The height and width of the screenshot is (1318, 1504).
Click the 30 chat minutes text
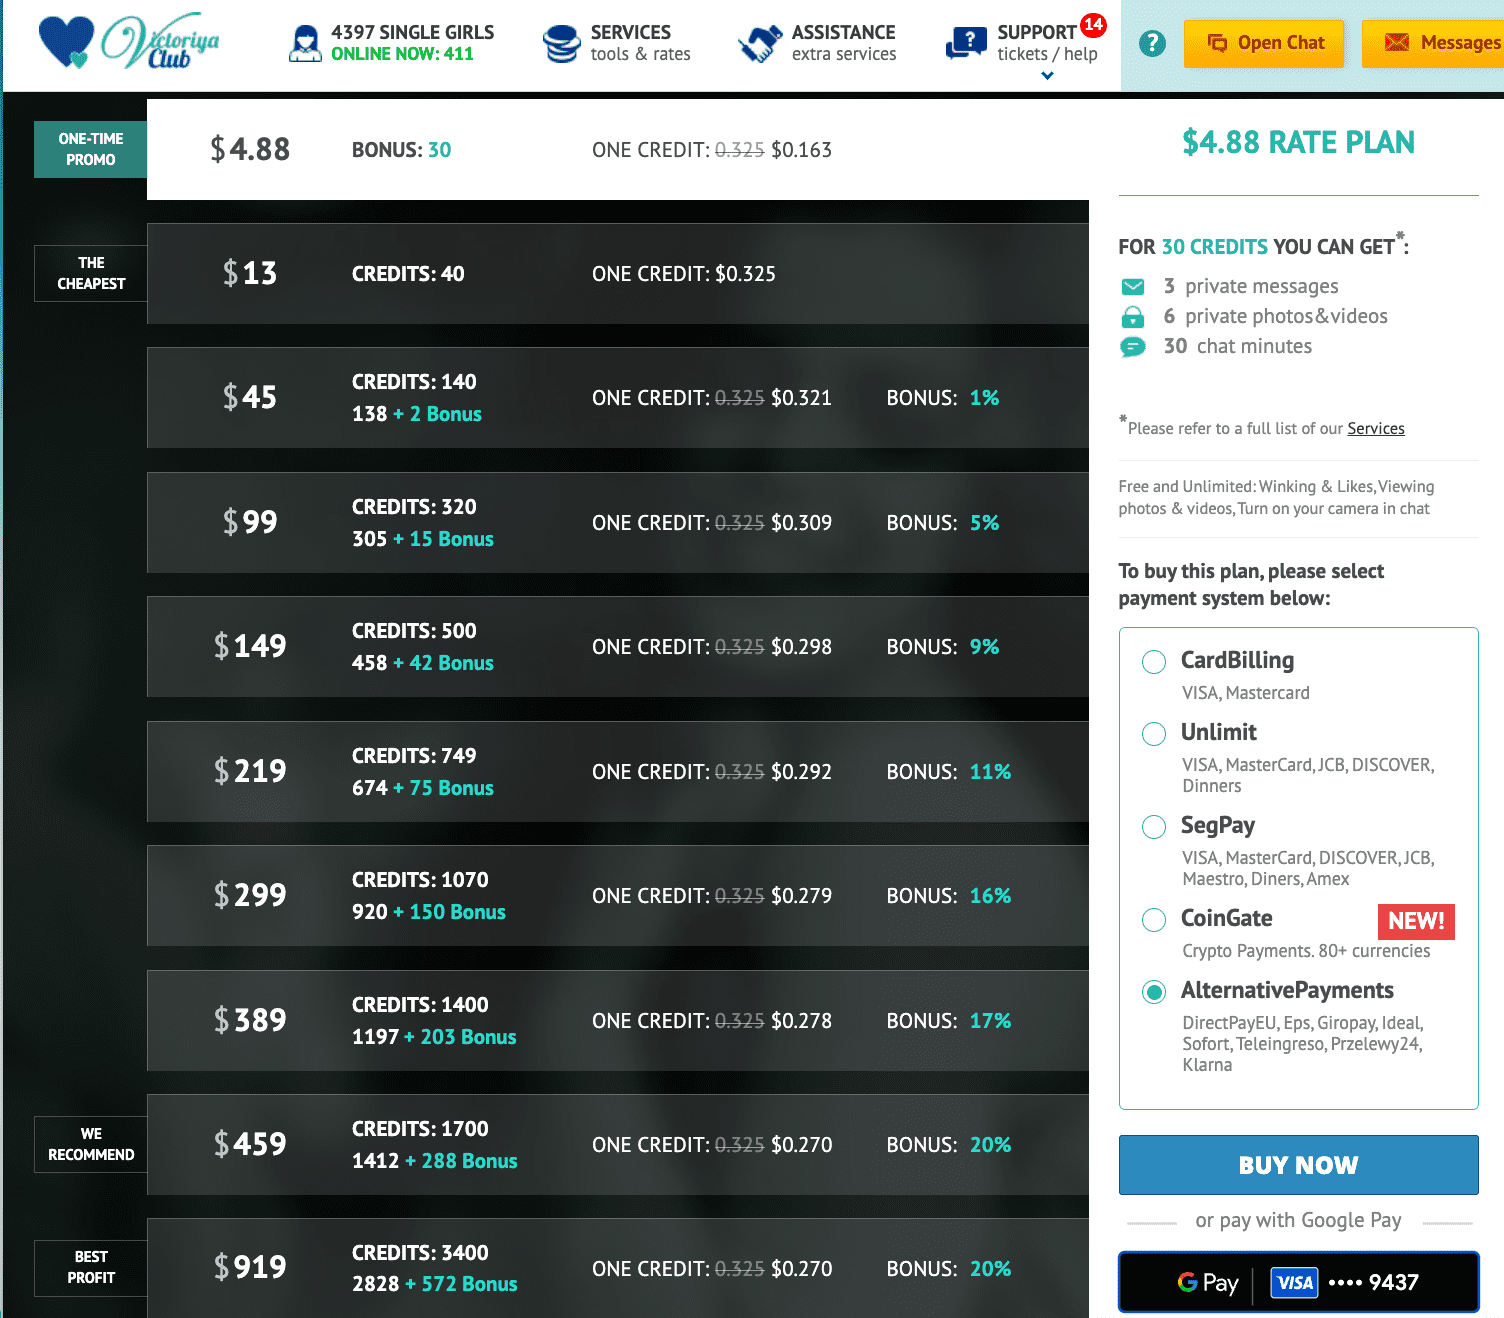pyautogui.click(x=1238, y=346)
